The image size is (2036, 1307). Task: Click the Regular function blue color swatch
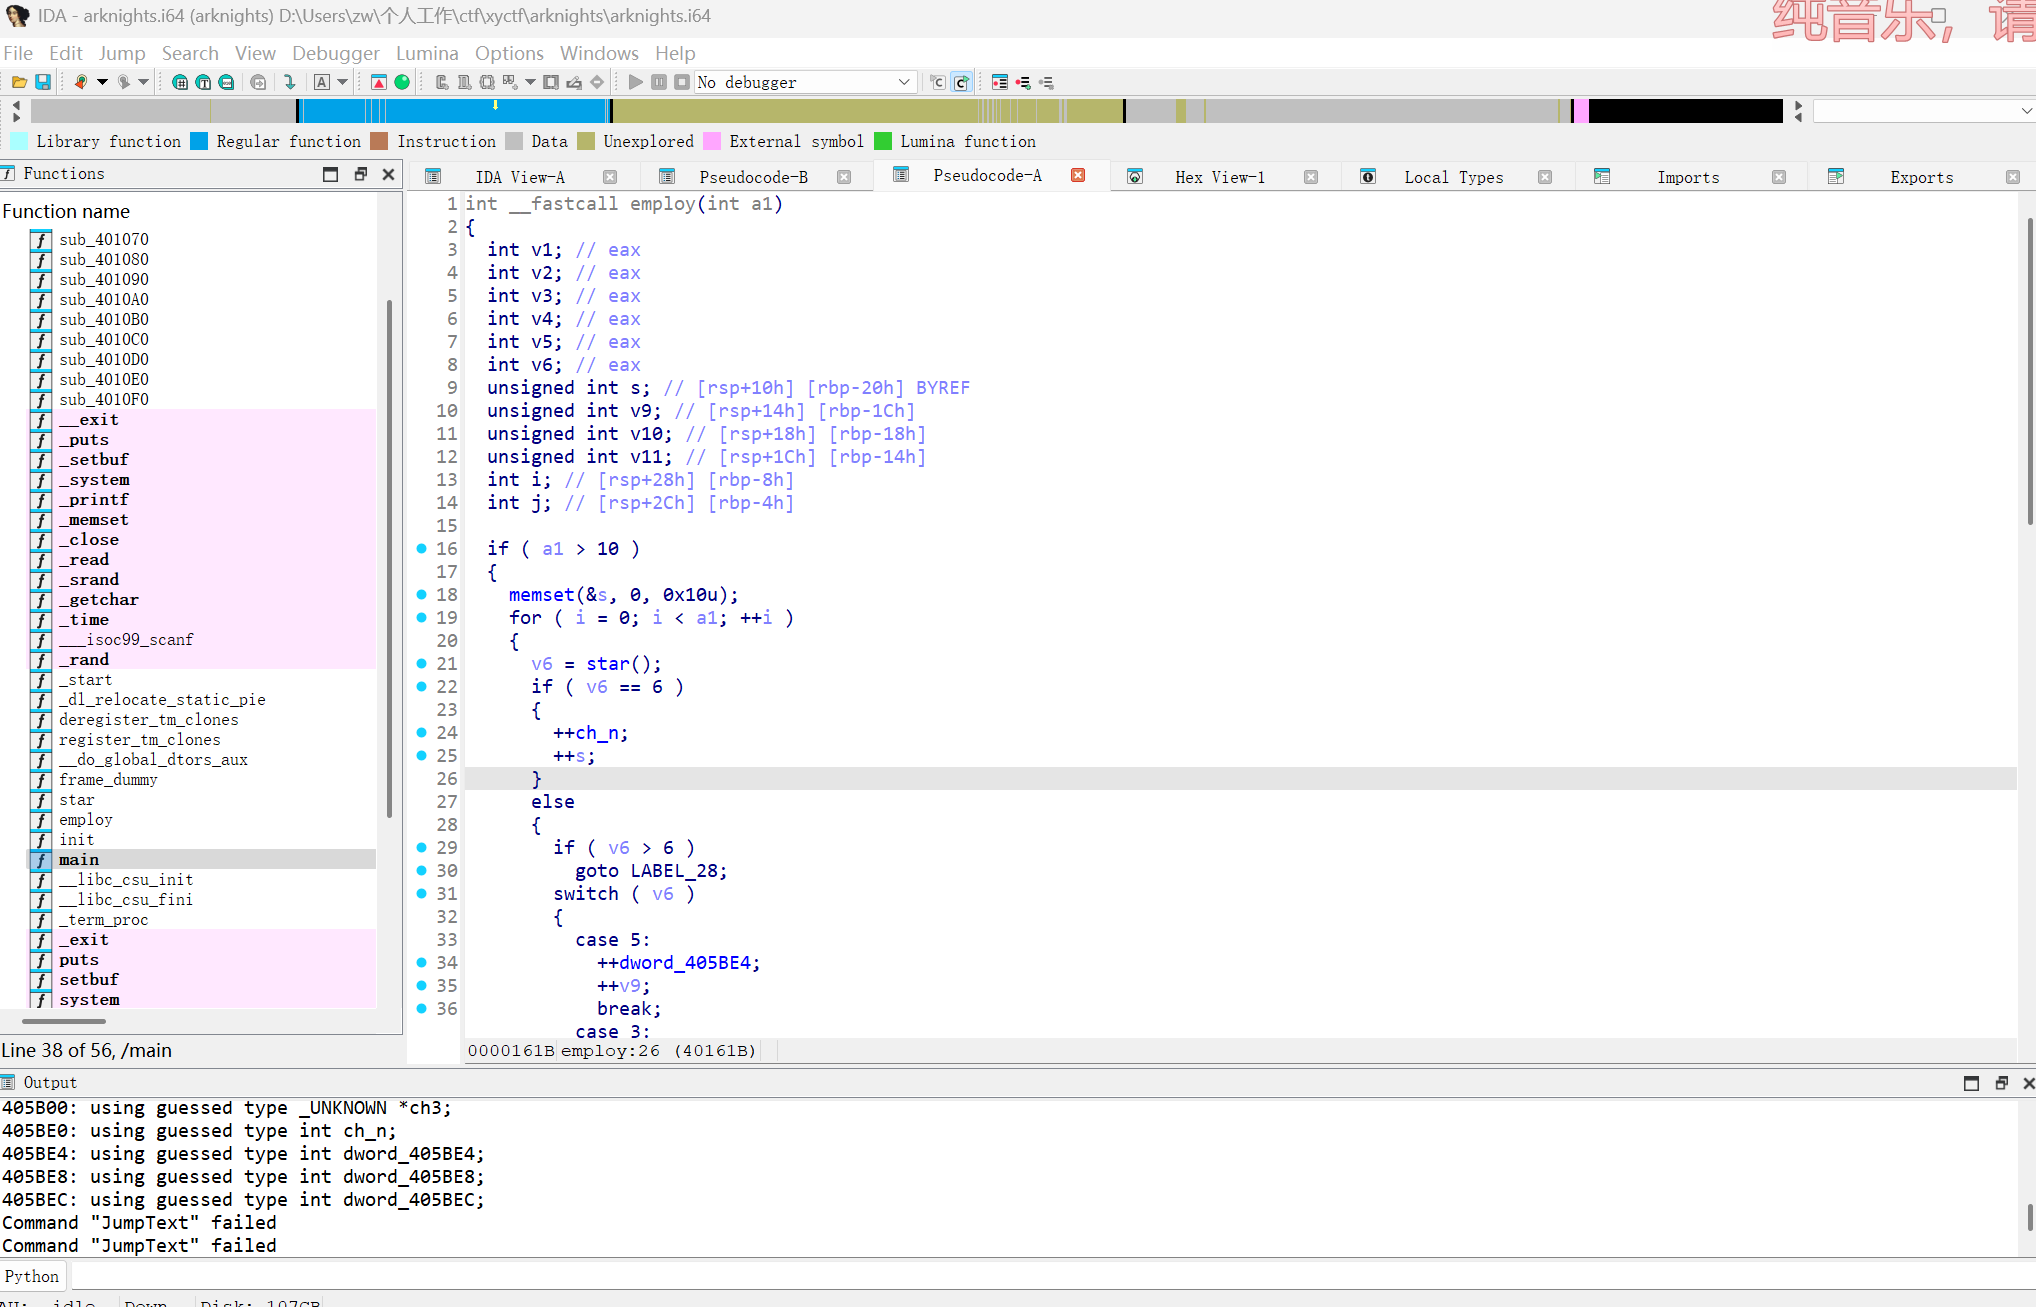(x=199, y=141)
